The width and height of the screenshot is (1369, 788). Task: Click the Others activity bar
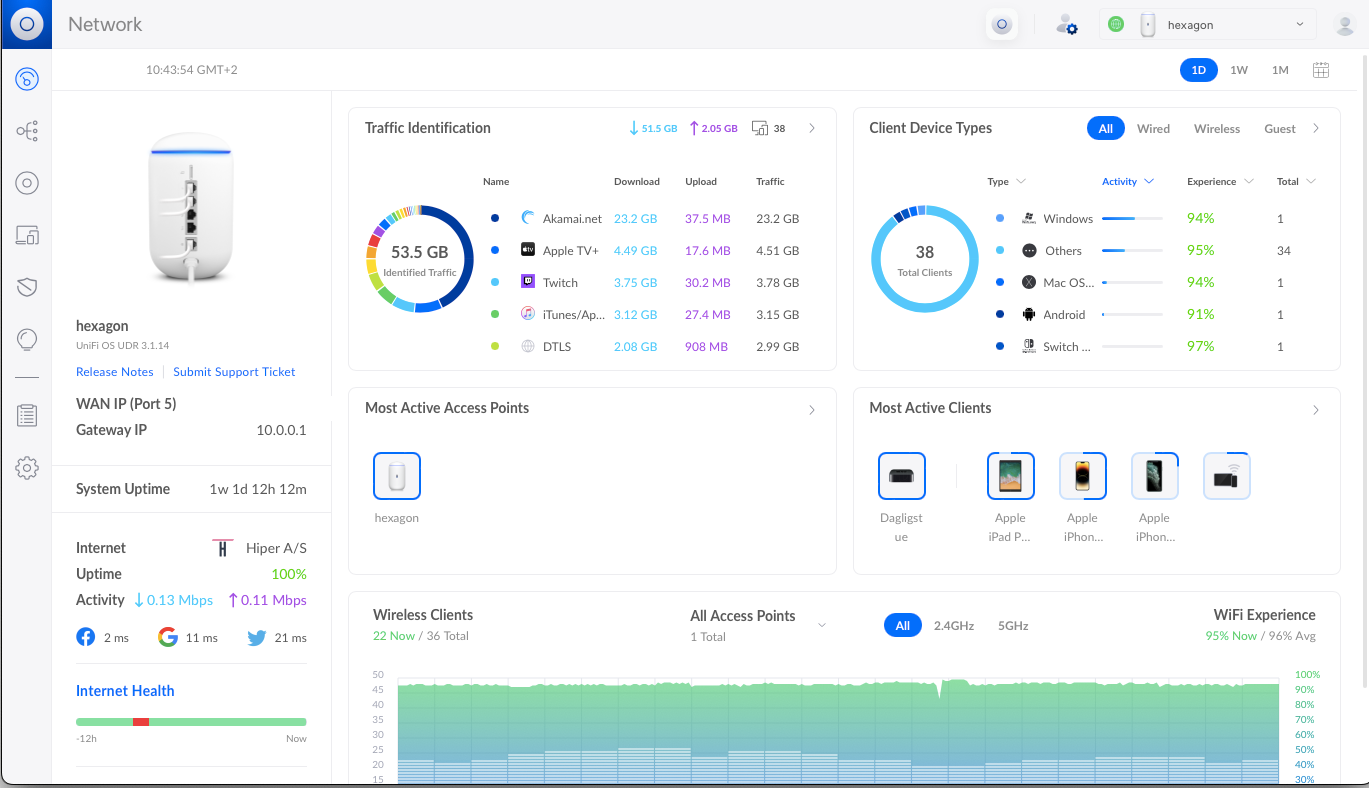click(1132, 250)
